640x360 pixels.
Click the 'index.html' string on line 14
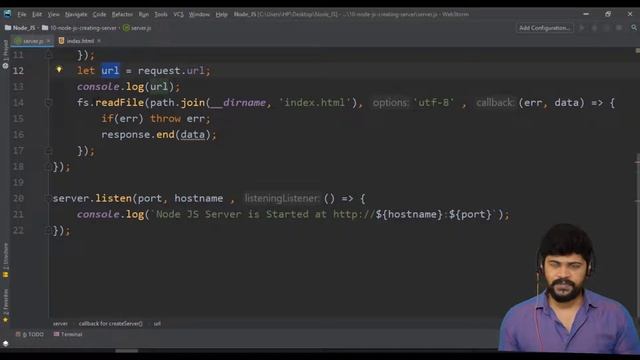[x=315, y=102]
